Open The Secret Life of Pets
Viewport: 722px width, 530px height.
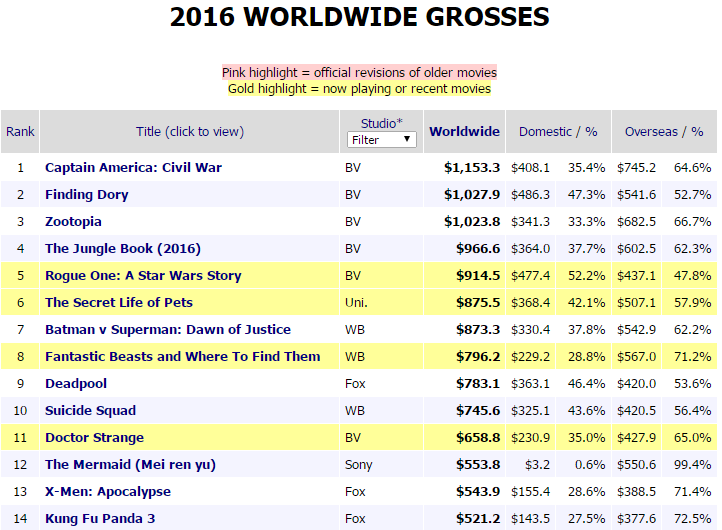point(119,302)
